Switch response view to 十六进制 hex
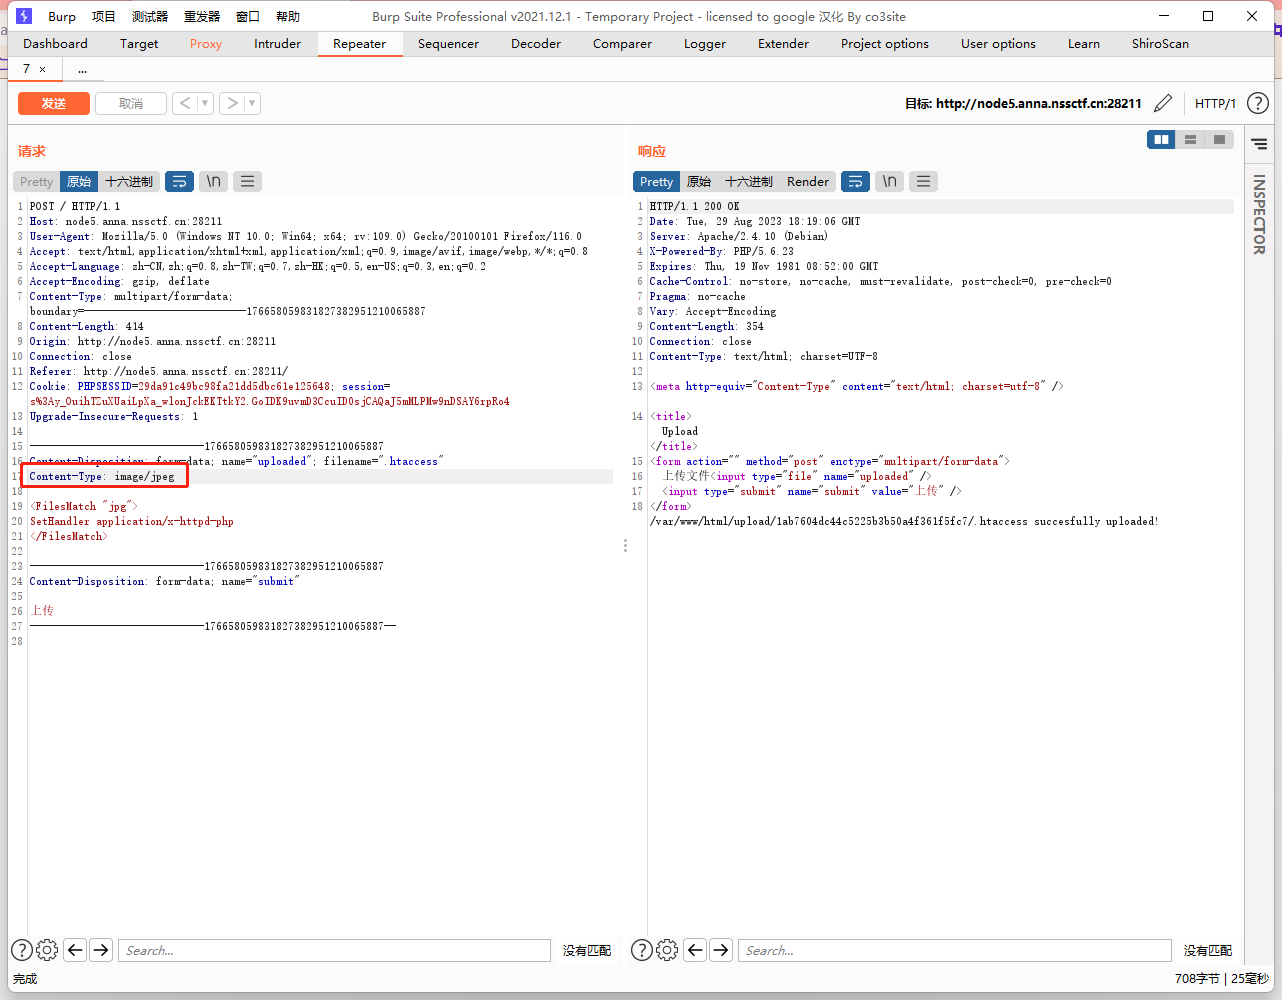The image size is (1282, 1000). 749,181
